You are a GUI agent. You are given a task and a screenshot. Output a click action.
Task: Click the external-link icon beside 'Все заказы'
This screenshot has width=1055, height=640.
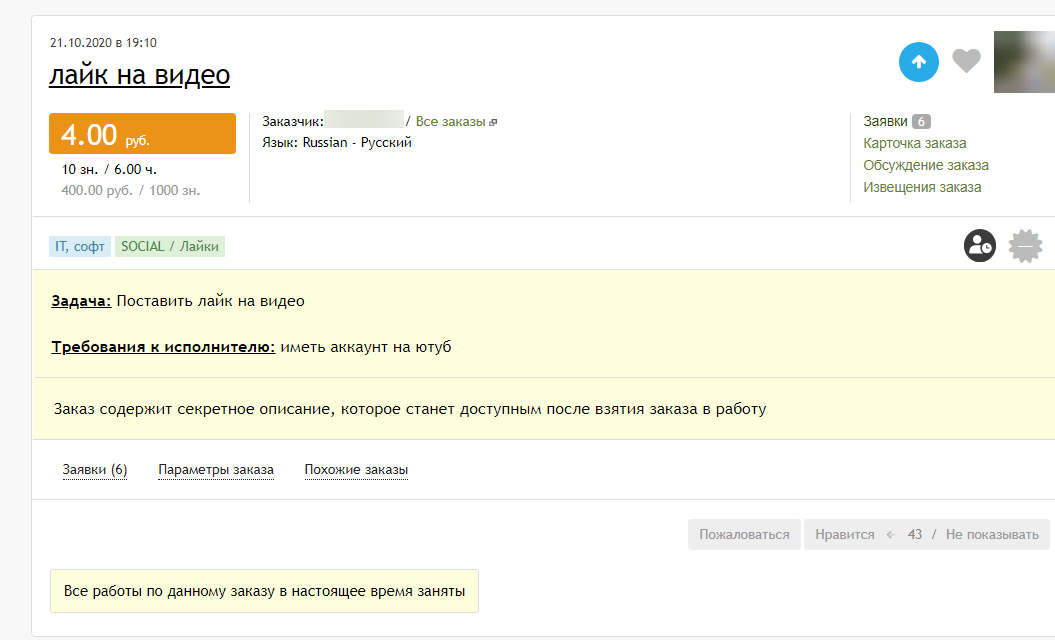493,122
